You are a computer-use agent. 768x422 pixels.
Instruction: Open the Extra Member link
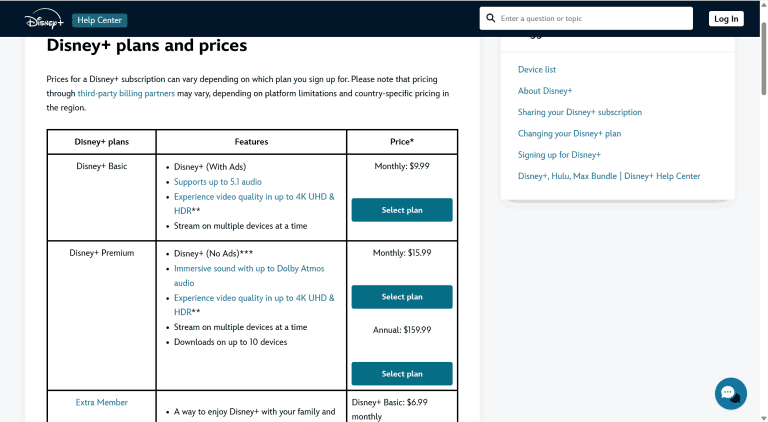[102, 402]
